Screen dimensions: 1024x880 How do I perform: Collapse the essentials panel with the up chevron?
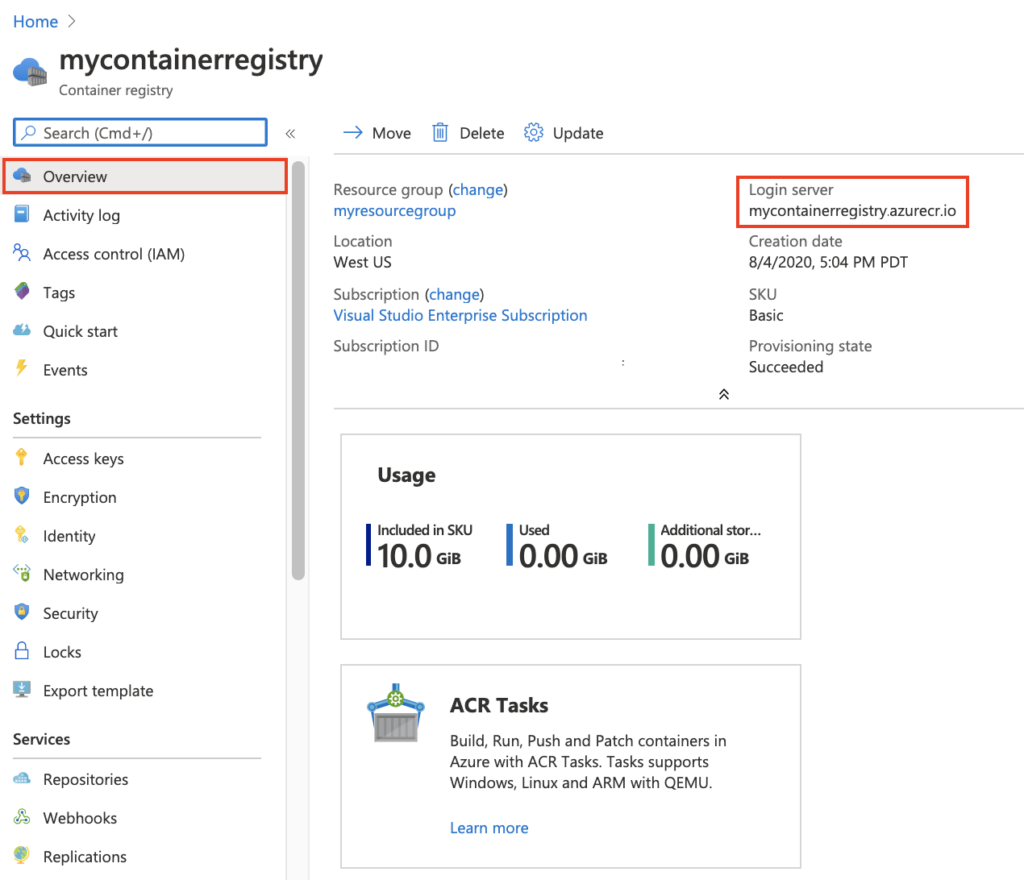click(724, 394)
